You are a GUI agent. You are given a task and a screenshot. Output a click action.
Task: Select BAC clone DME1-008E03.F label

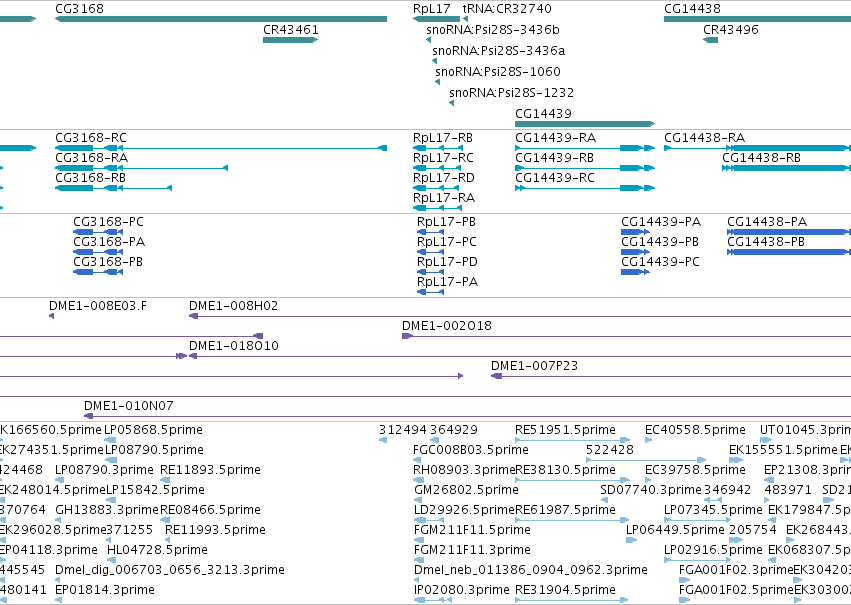click(98, 306)
